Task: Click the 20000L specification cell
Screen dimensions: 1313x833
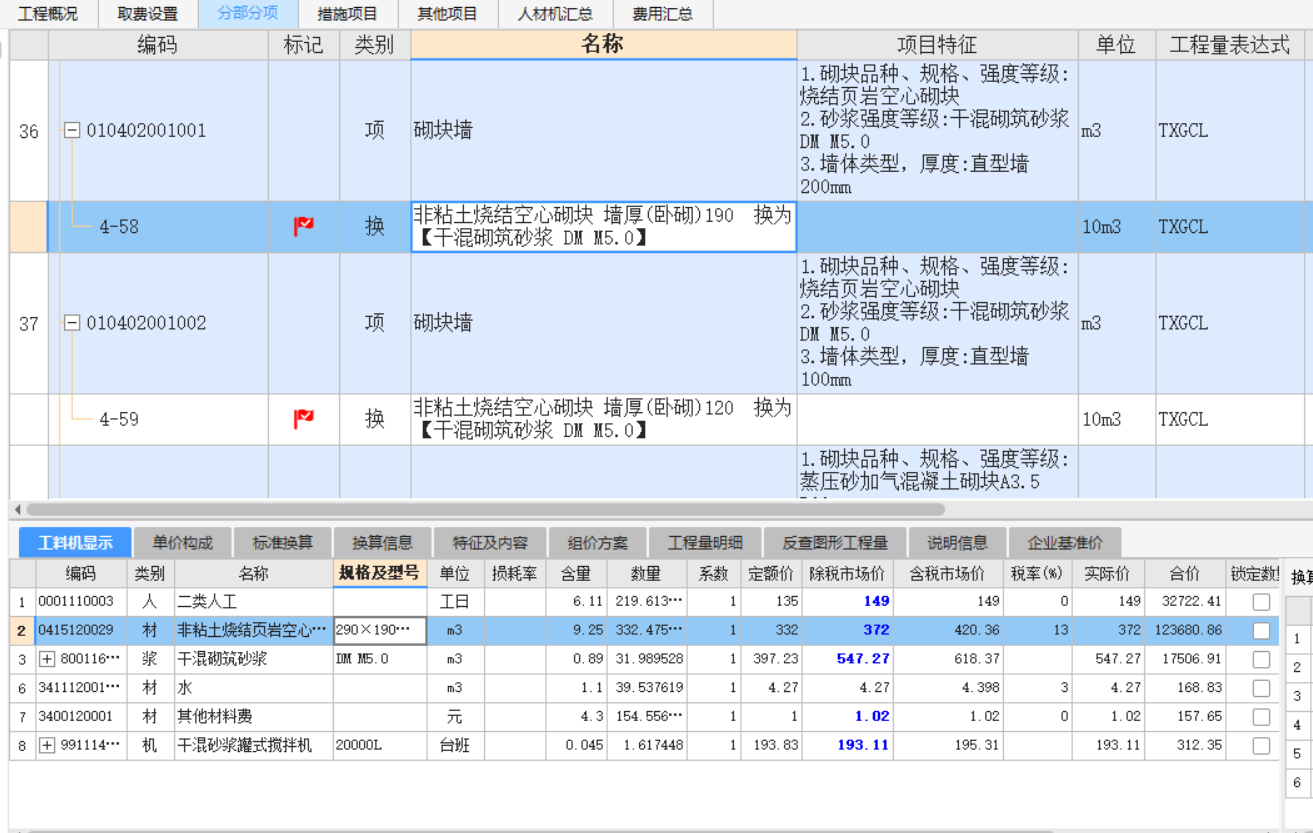Action: (x=380, y=745)
